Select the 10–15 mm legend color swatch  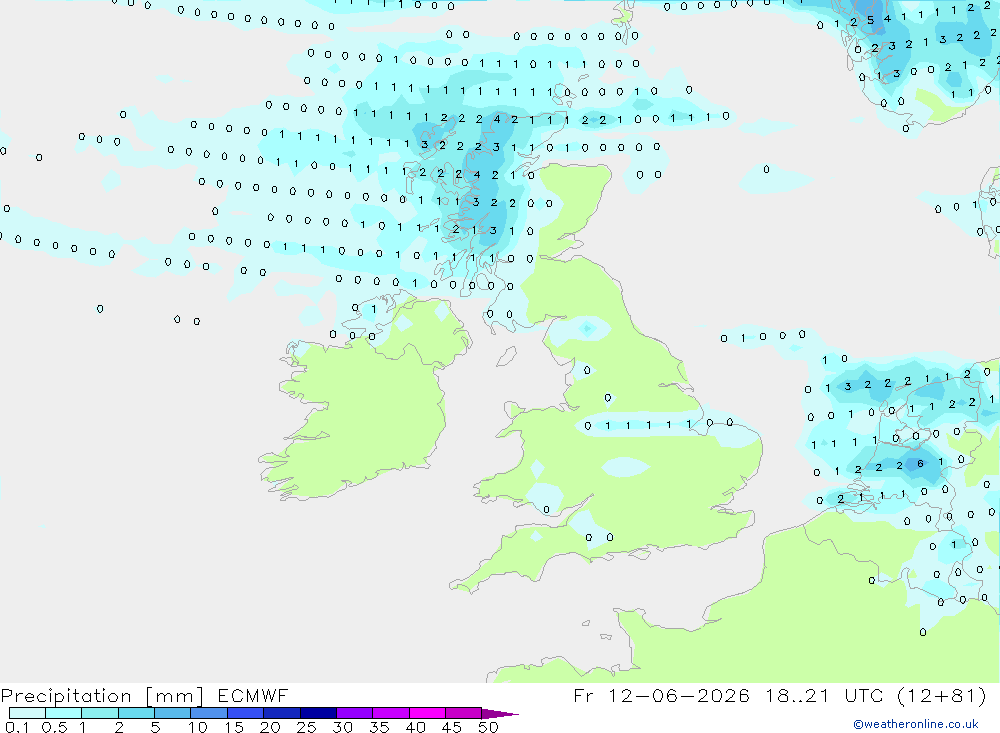point(209,713)
